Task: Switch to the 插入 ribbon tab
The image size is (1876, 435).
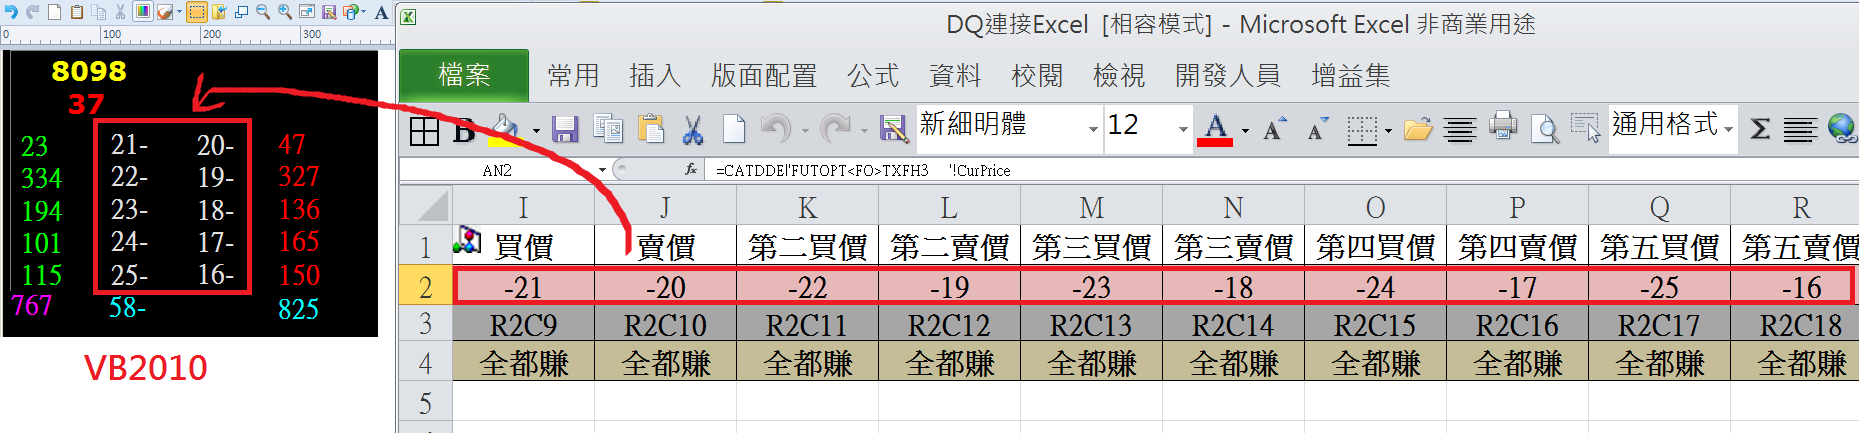Action: 655,75
